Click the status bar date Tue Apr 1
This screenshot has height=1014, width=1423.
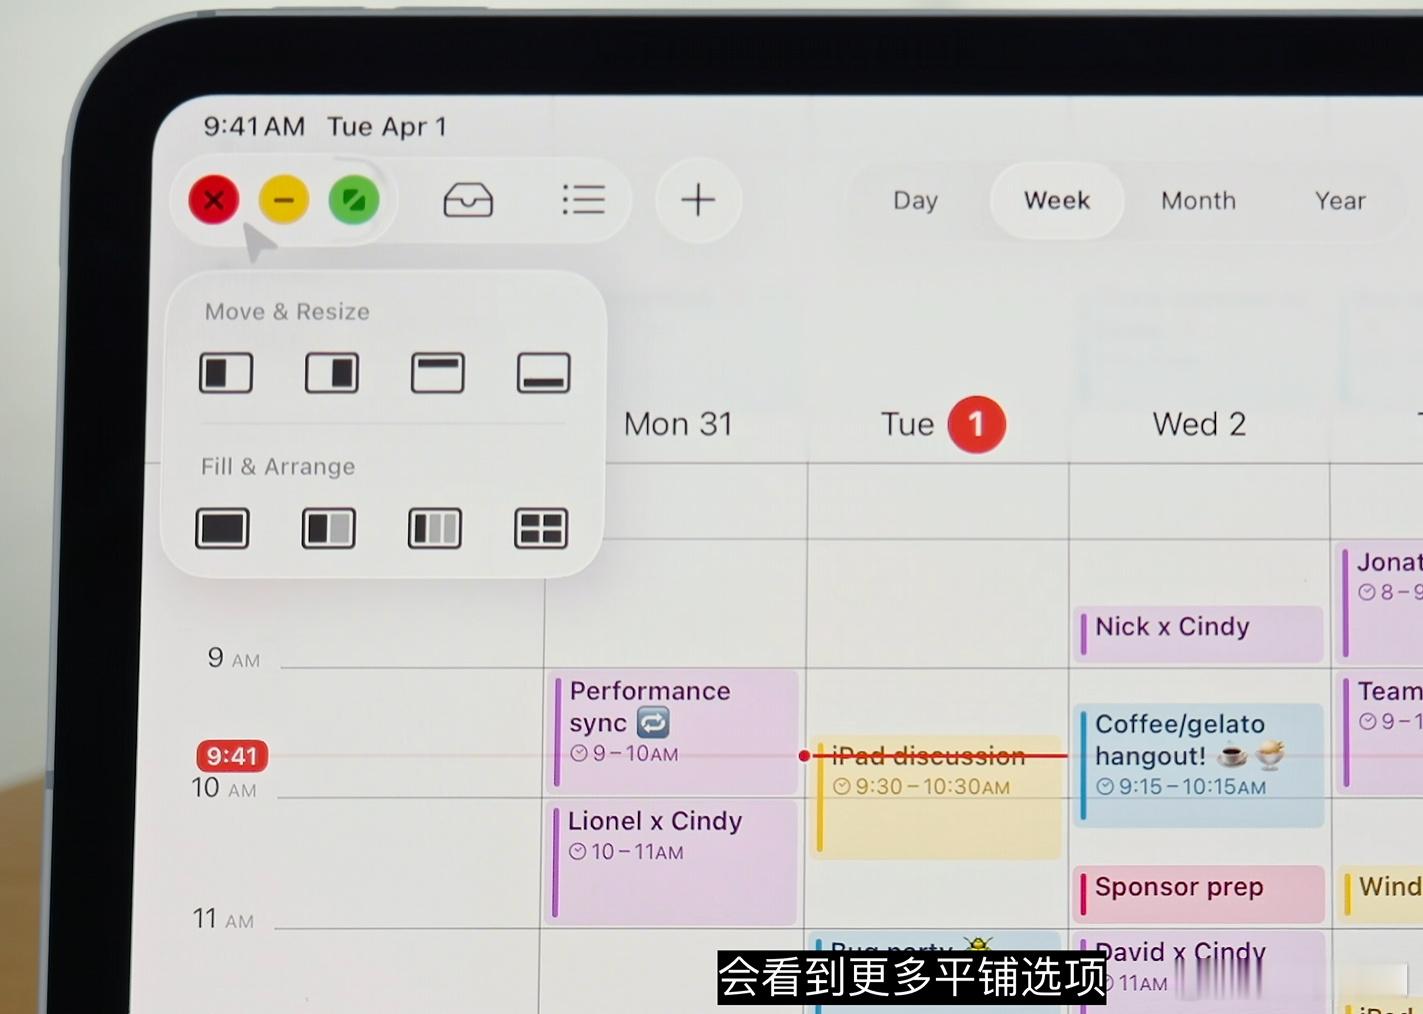coord(387,127)
